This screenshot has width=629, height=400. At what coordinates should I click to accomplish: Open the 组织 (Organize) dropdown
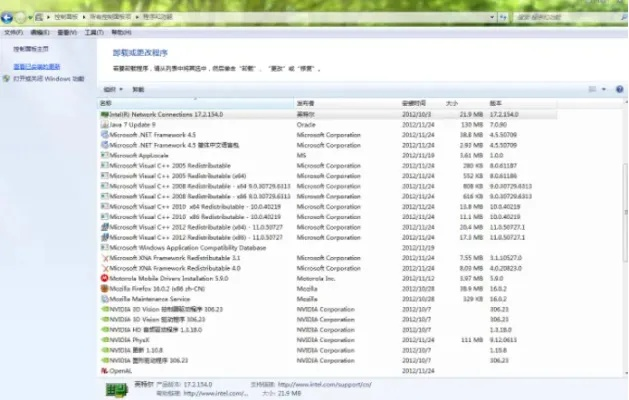(111, 89)
